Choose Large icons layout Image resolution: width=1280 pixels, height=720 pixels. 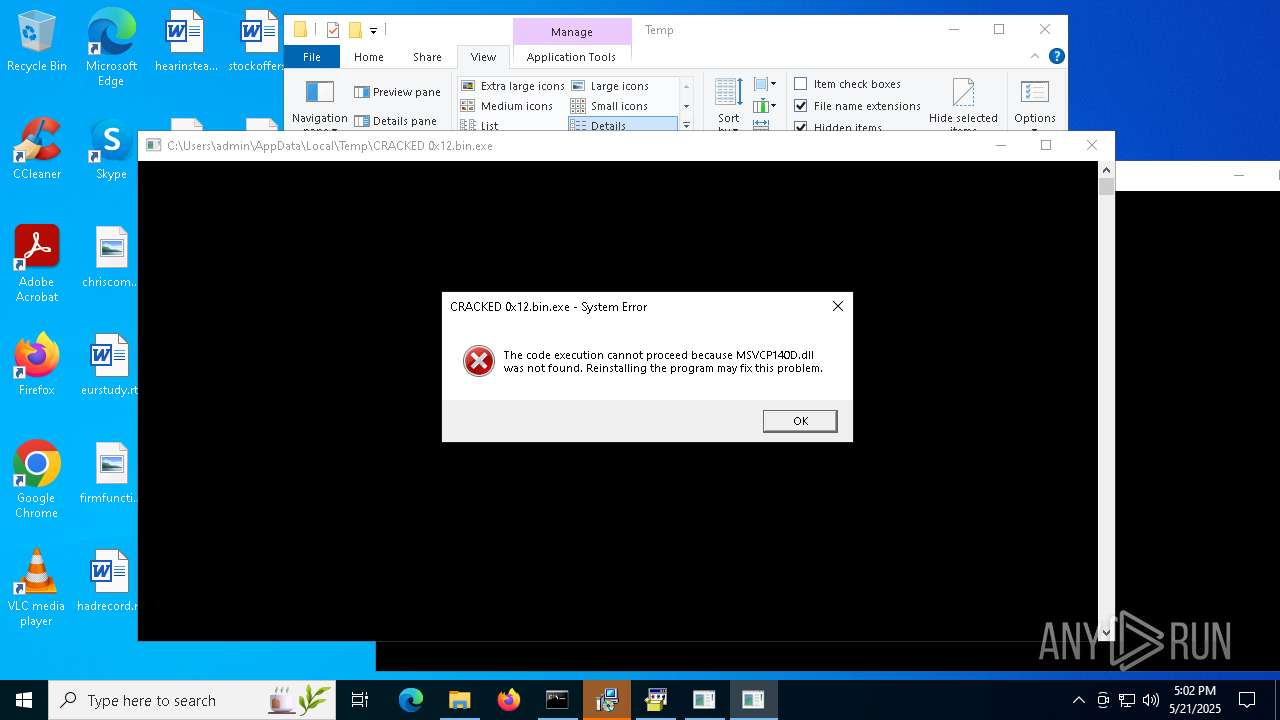(610, 86)
